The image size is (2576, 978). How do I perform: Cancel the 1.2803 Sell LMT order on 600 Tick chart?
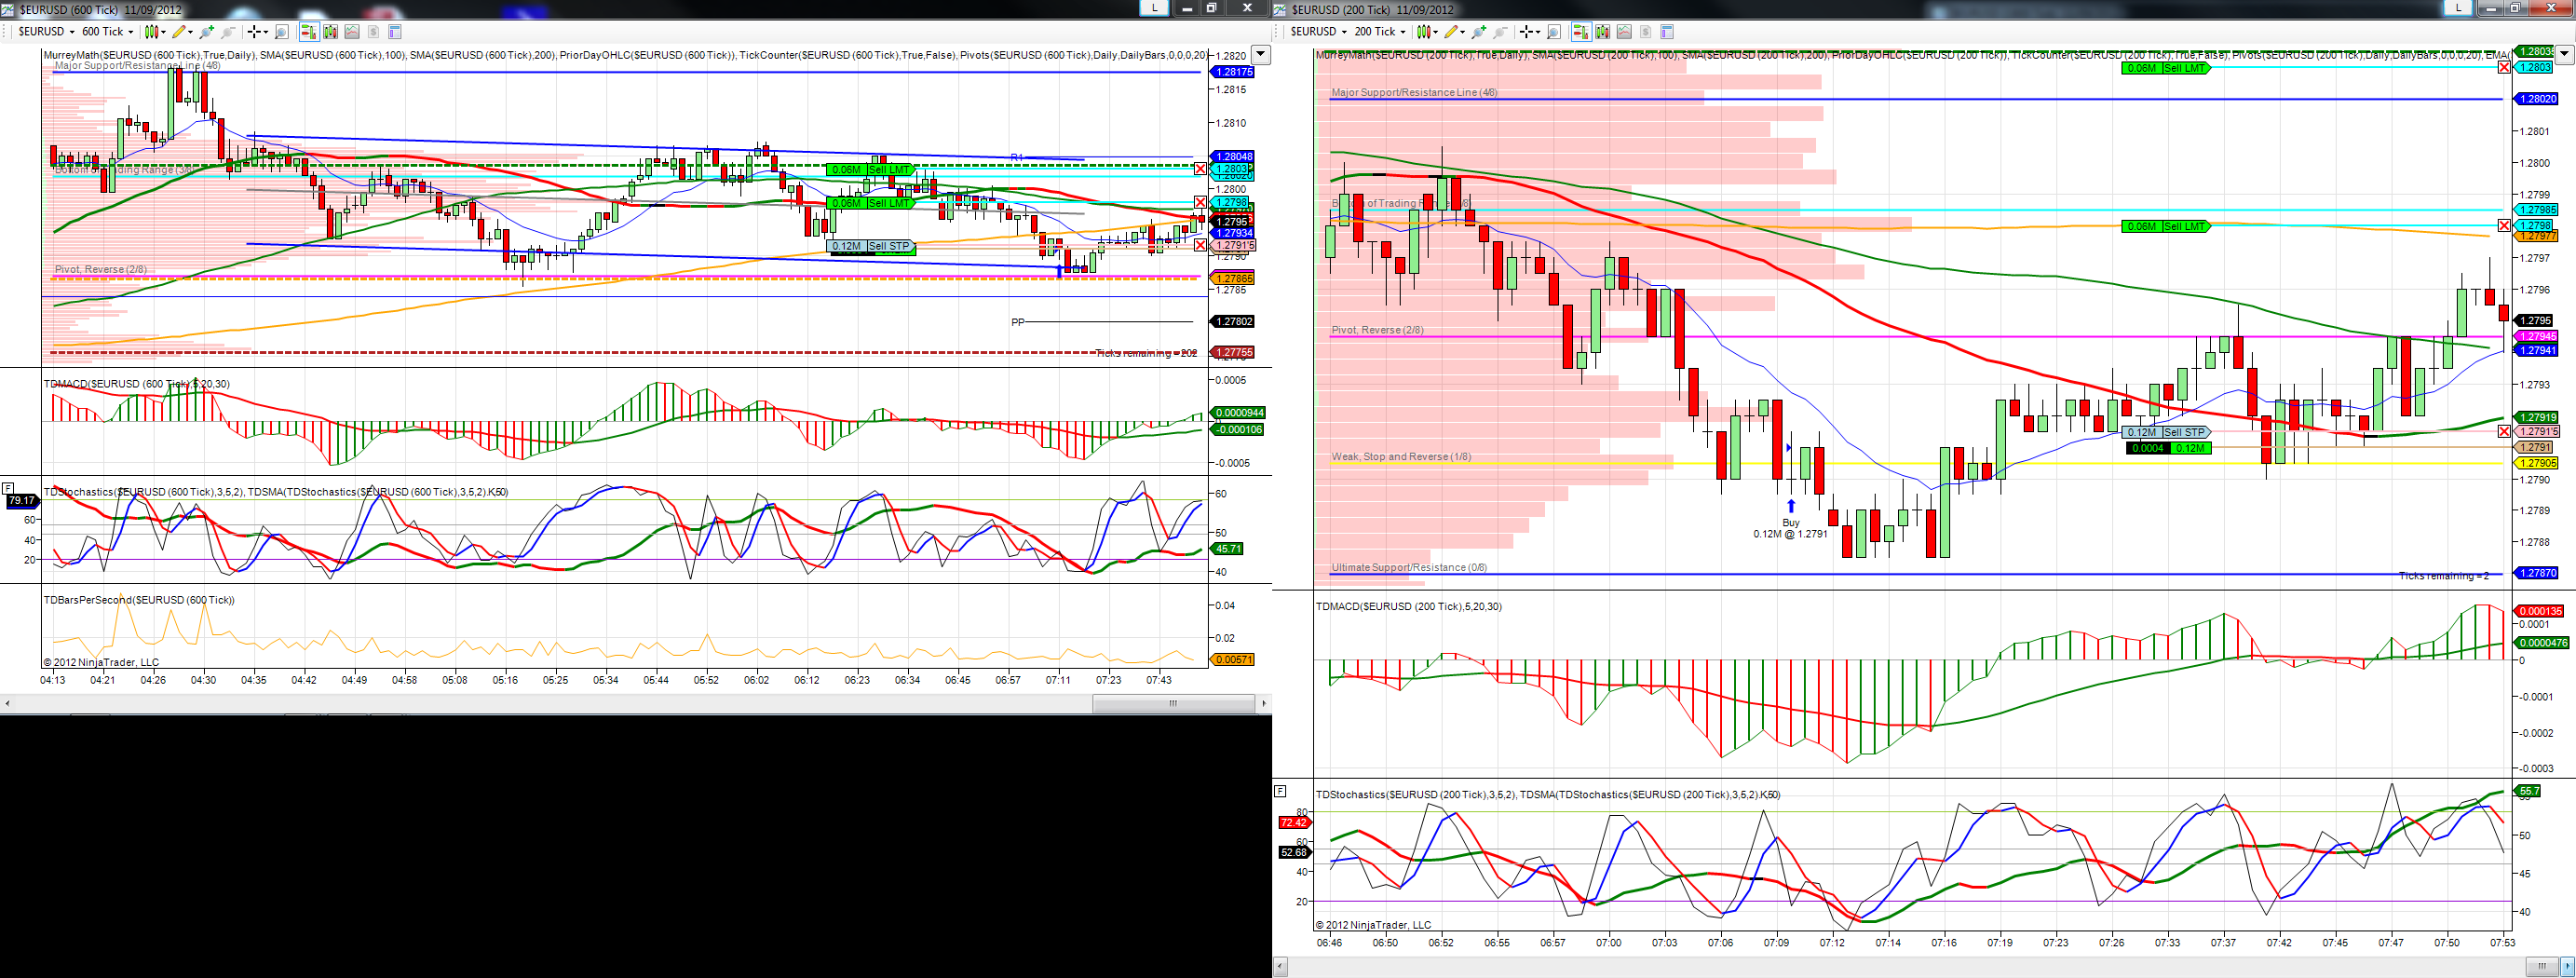coord(1200,169)
